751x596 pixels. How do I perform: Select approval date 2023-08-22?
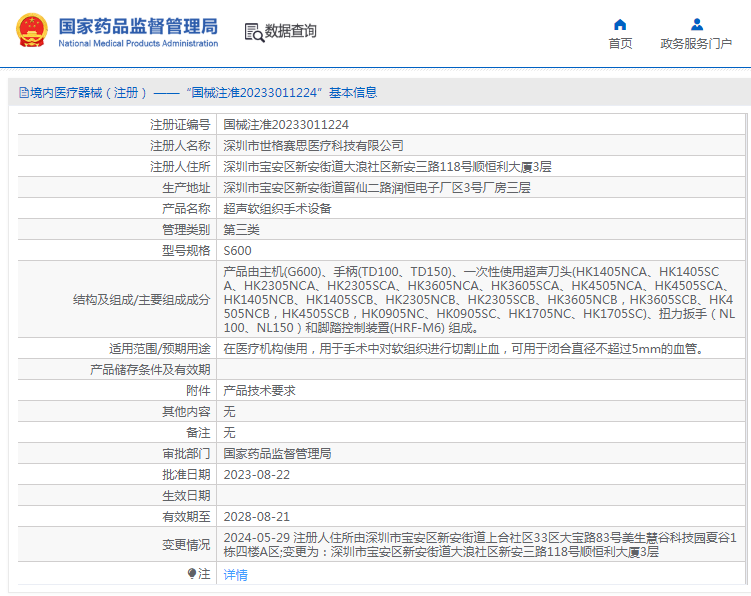click(x=257, y=475)
